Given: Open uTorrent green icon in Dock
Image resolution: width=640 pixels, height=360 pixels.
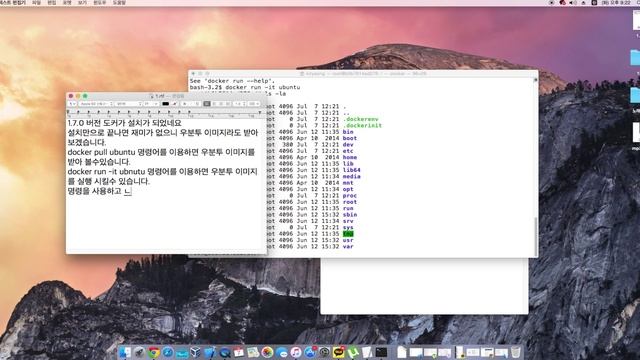Looking at the screenshot, I should (353, 352).
